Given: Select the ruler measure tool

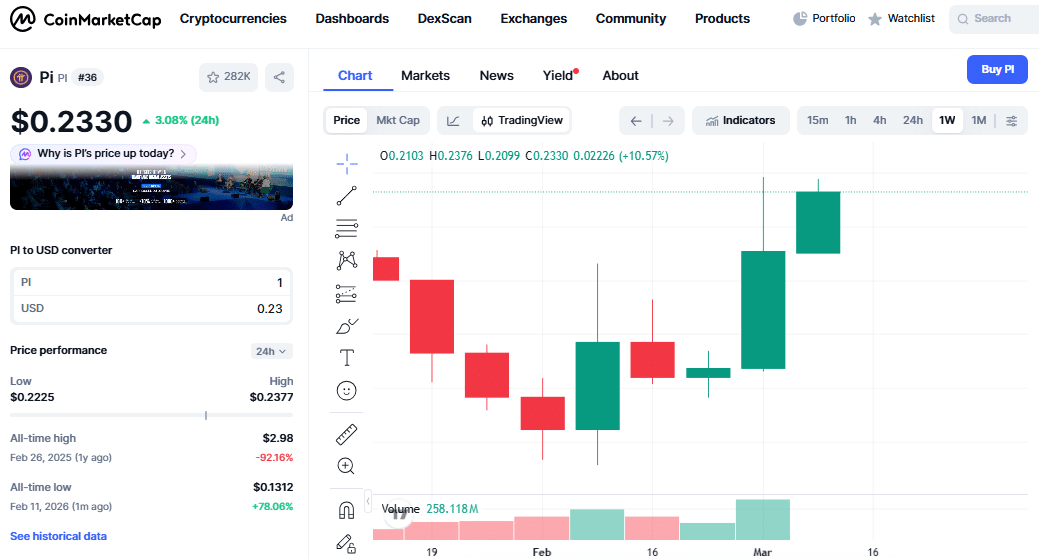Looking at the screenshot, I should point(347,434).
